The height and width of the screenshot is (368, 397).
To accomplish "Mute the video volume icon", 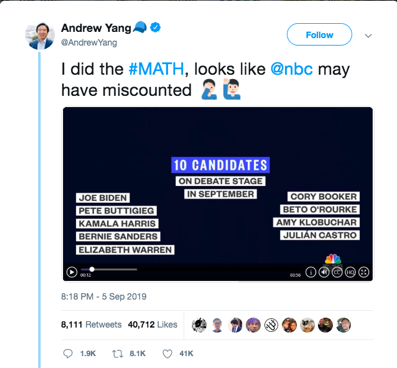I will coord(324,272).
